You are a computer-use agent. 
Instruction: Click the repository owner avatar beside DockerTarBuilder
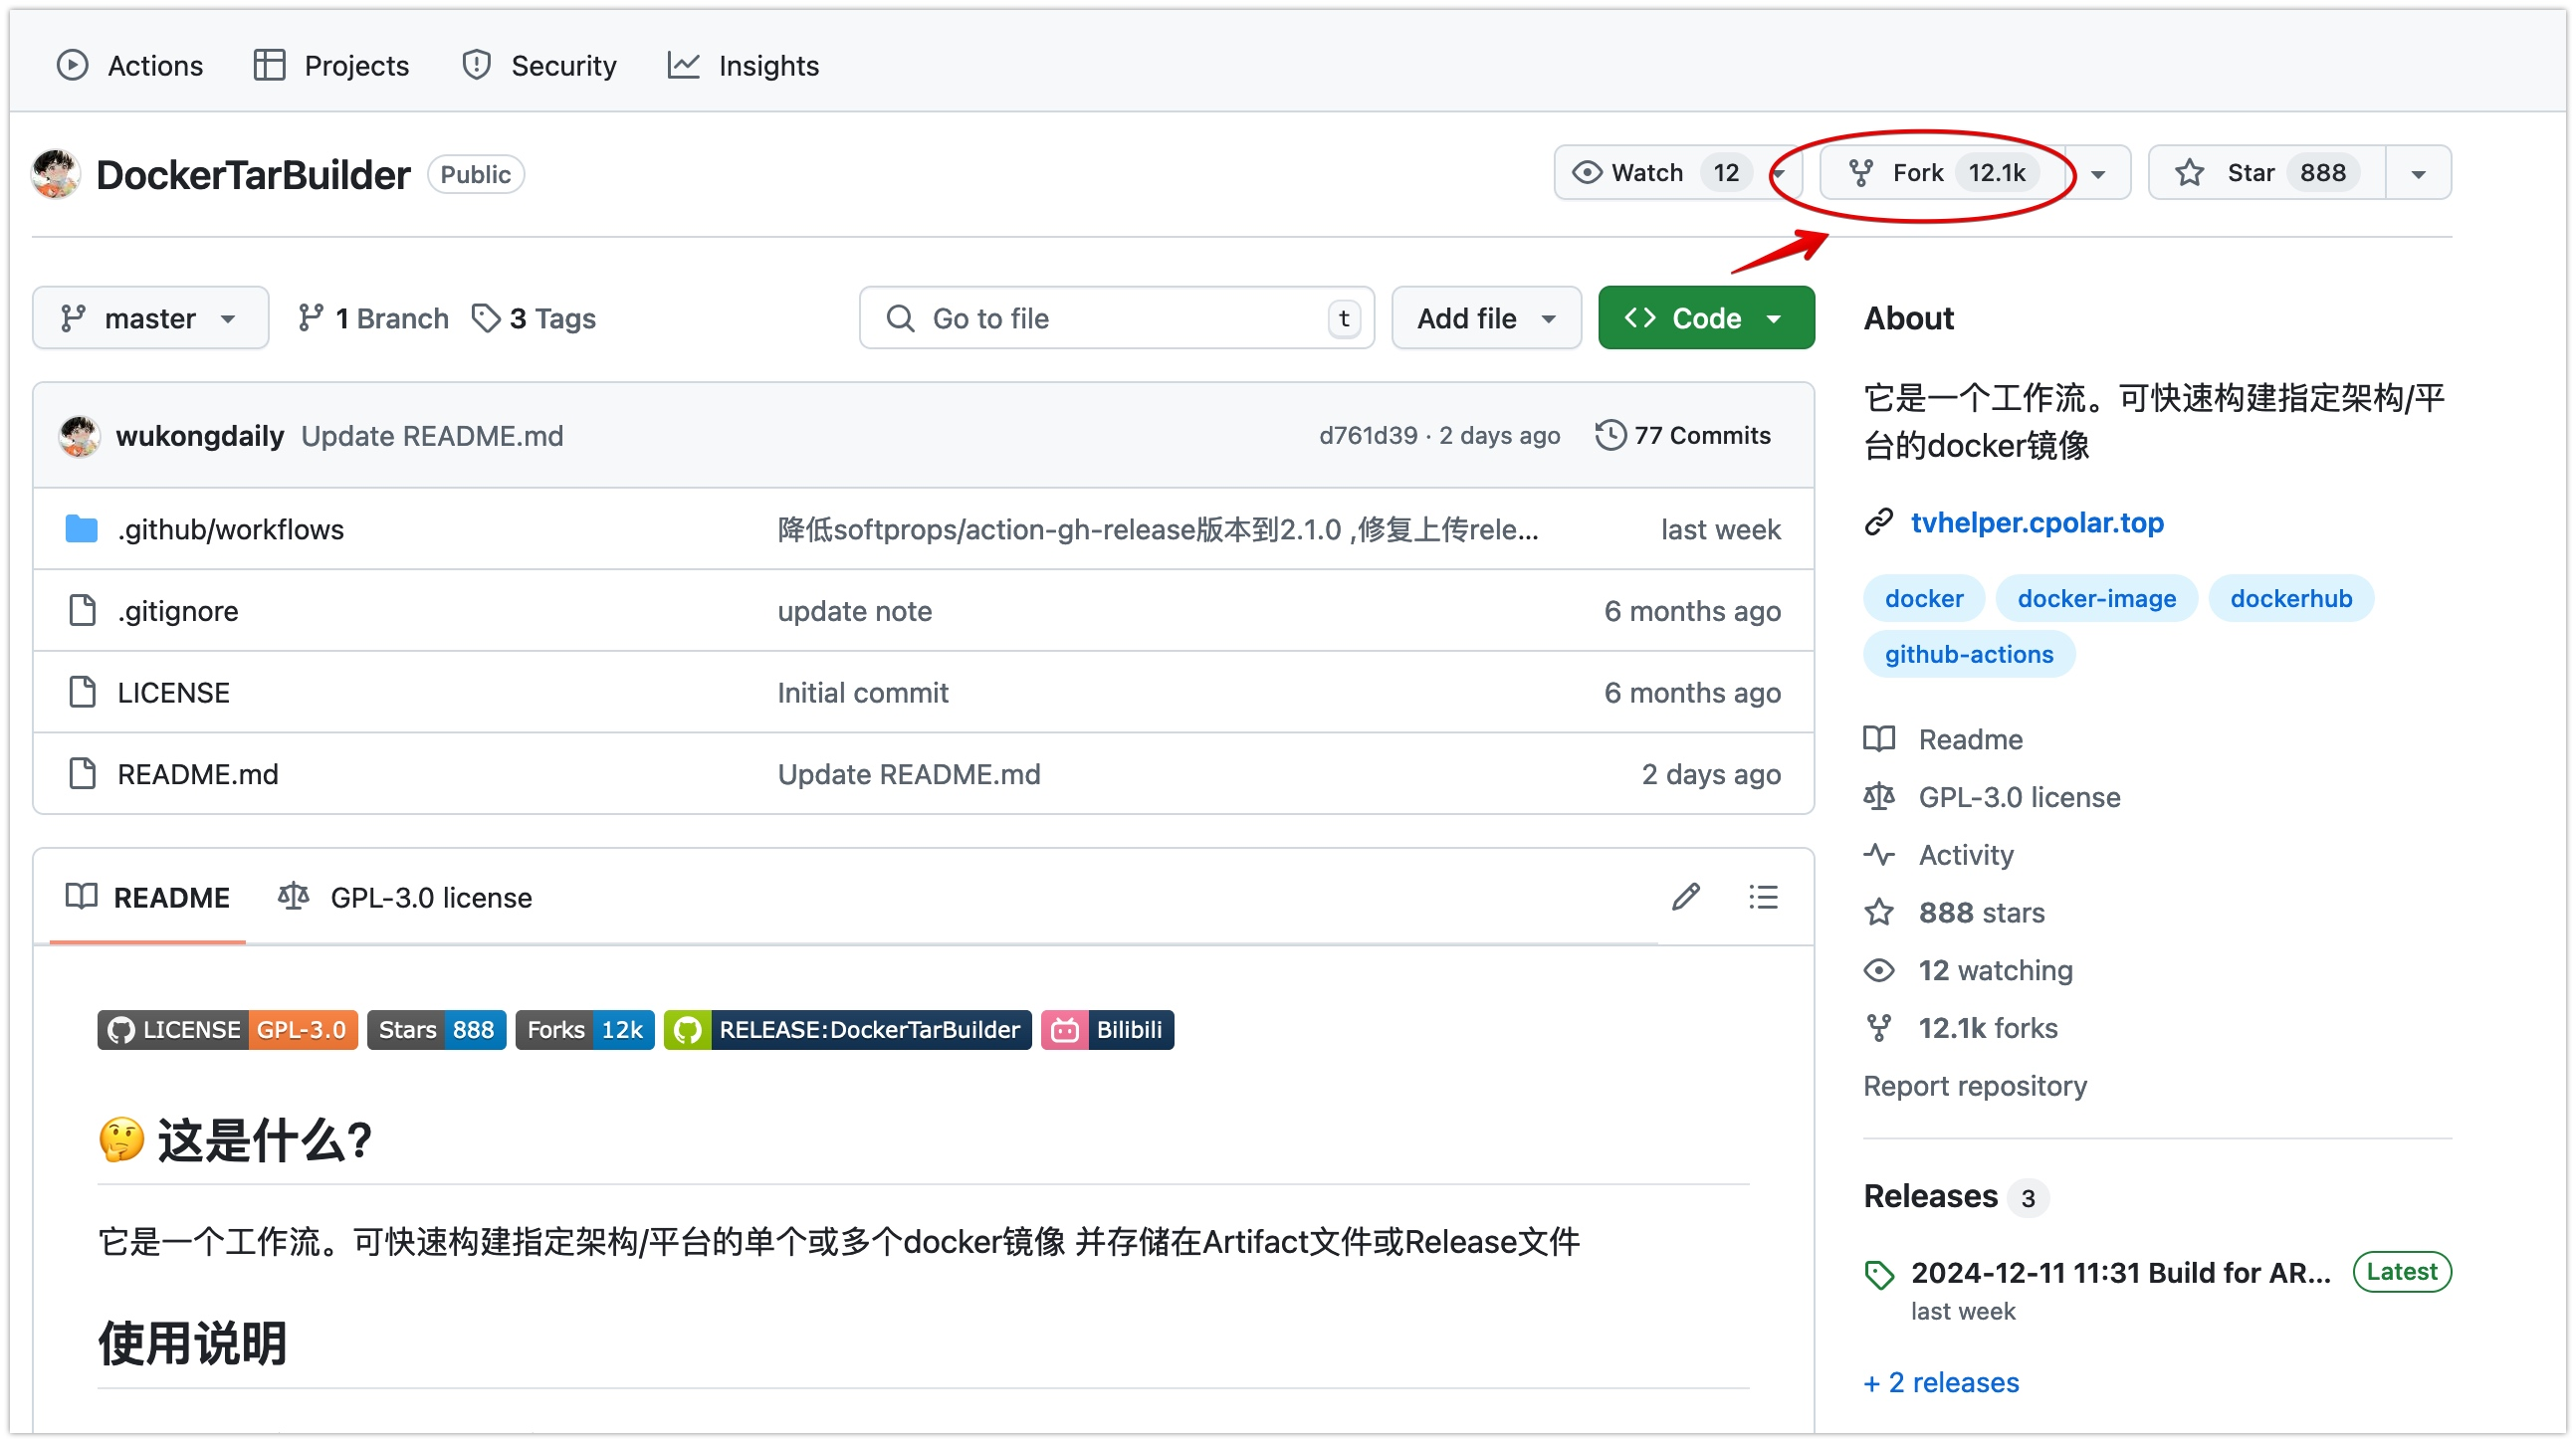[x=56, y=174]
